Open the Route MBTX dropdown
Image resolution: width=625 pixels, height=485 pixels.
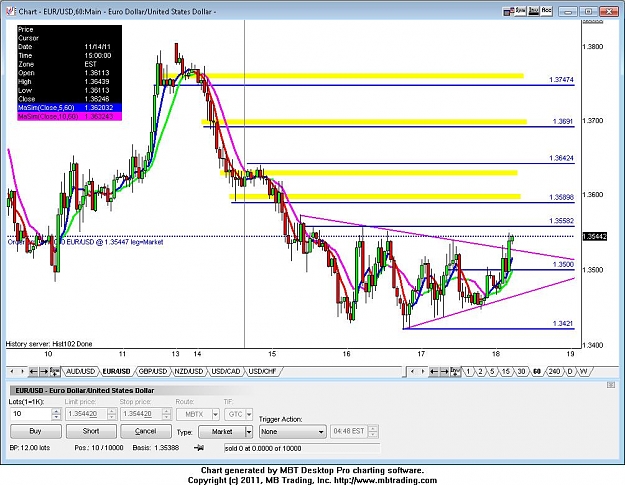[198, 414]
